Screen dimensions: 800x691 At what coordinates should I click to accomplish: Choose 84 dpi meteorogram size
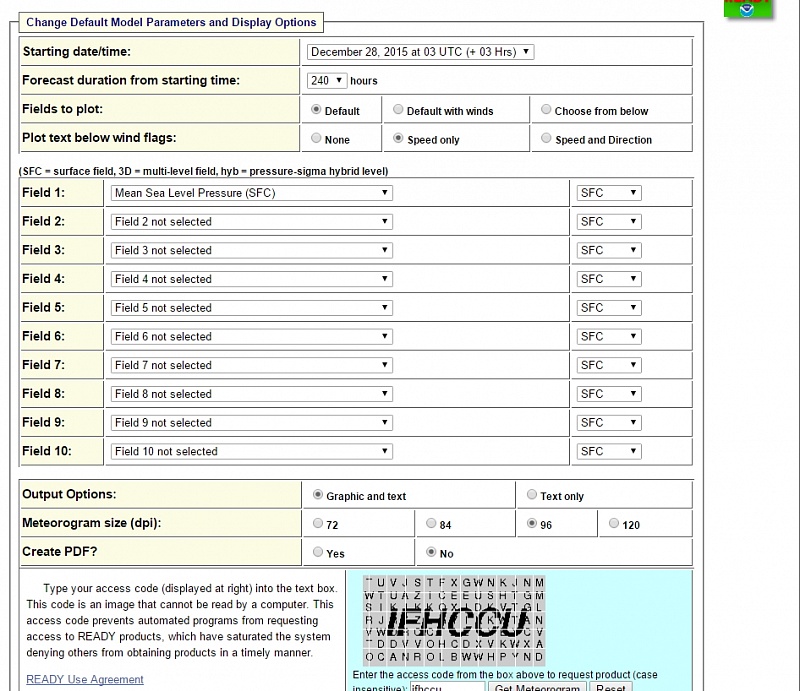(431, 523)
